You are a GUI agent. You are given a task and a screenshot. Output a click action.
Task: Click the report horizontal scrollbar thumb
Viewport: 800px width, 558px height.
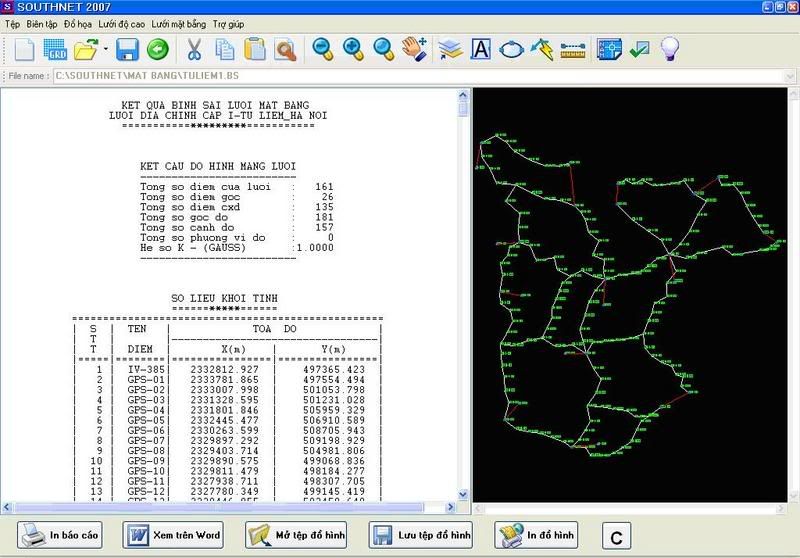(218, 507)
